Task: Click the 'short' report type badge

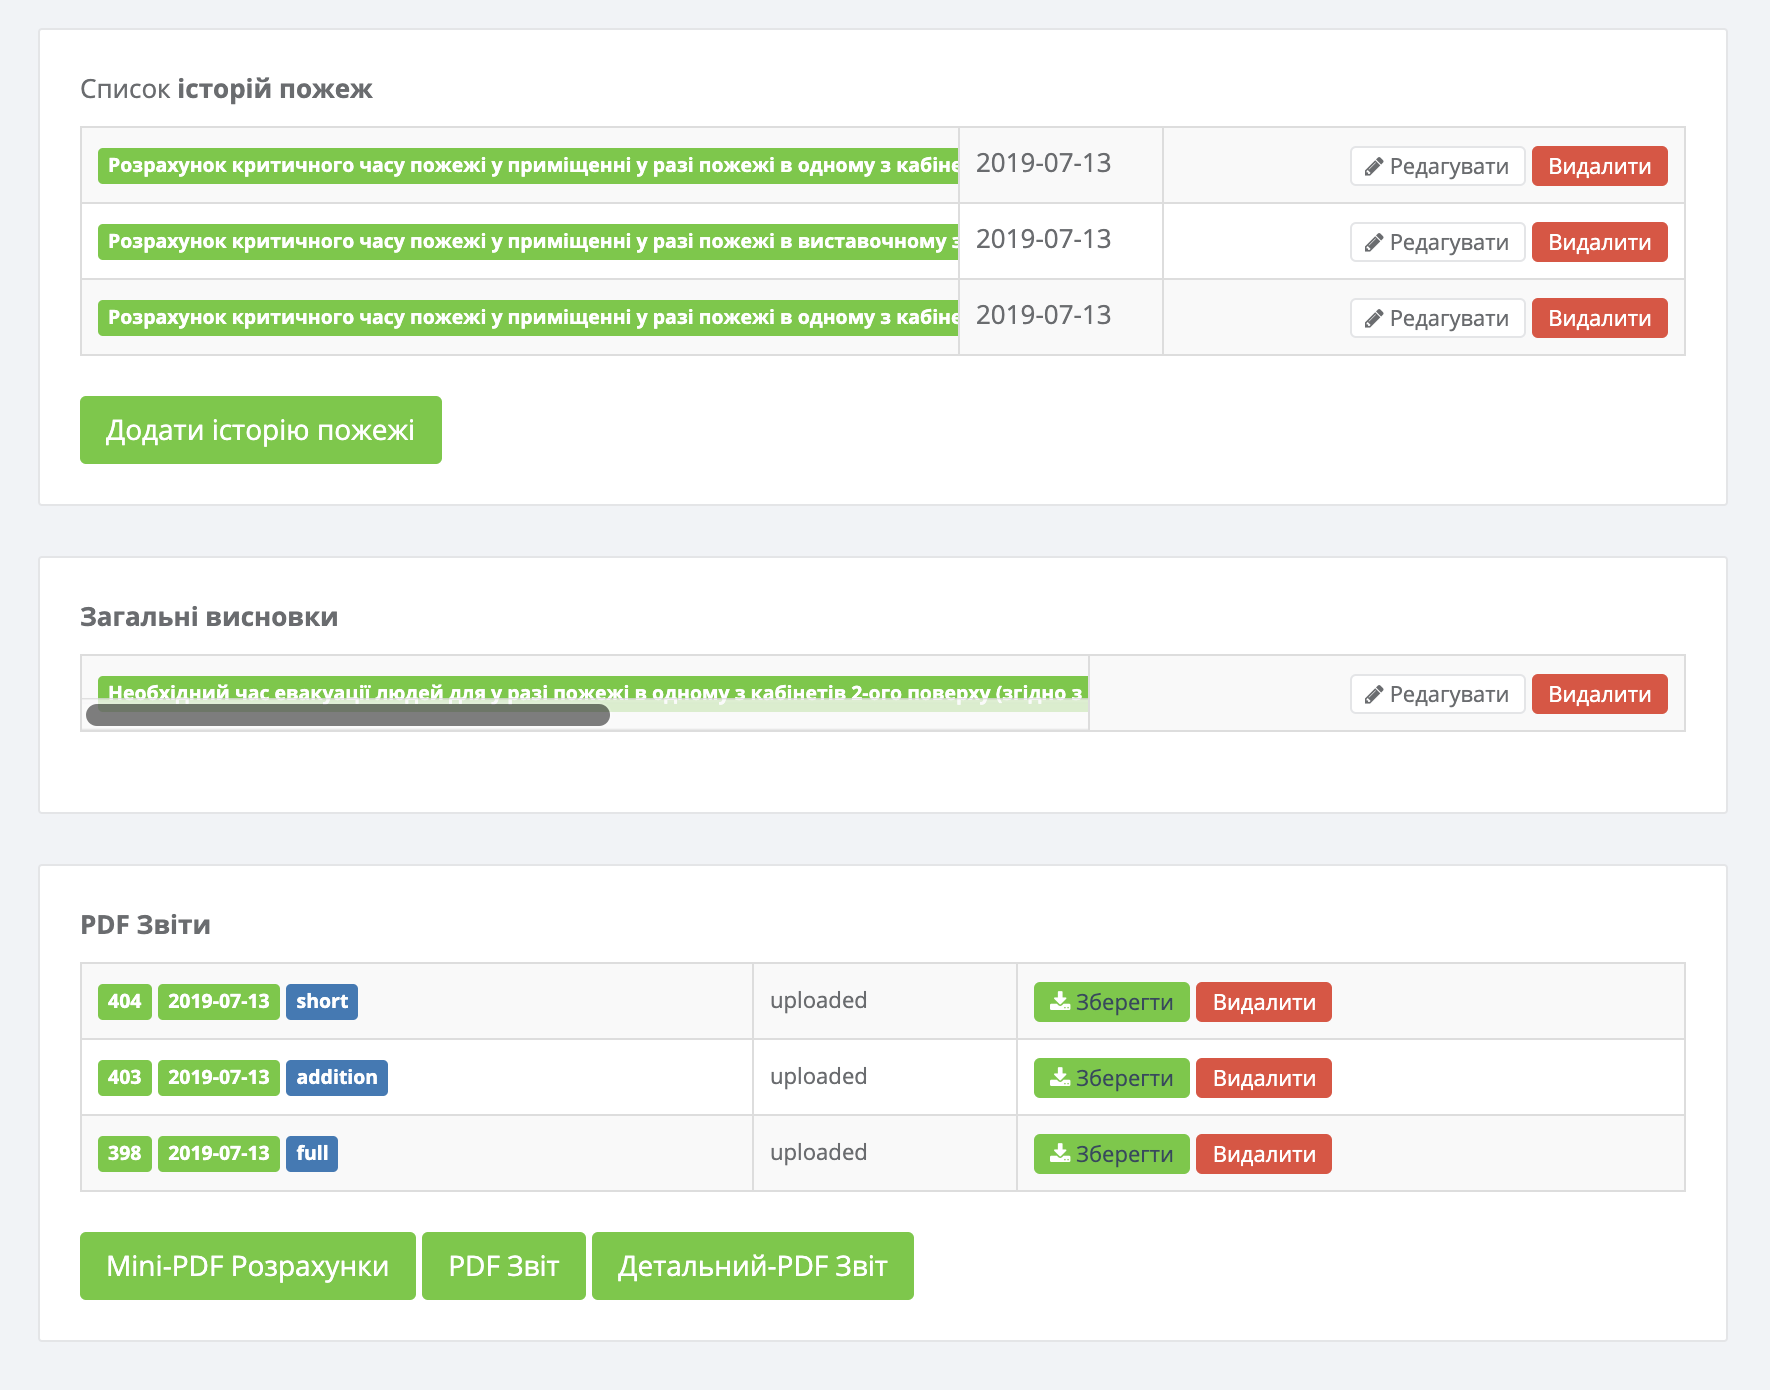Action: [321, 1001]
